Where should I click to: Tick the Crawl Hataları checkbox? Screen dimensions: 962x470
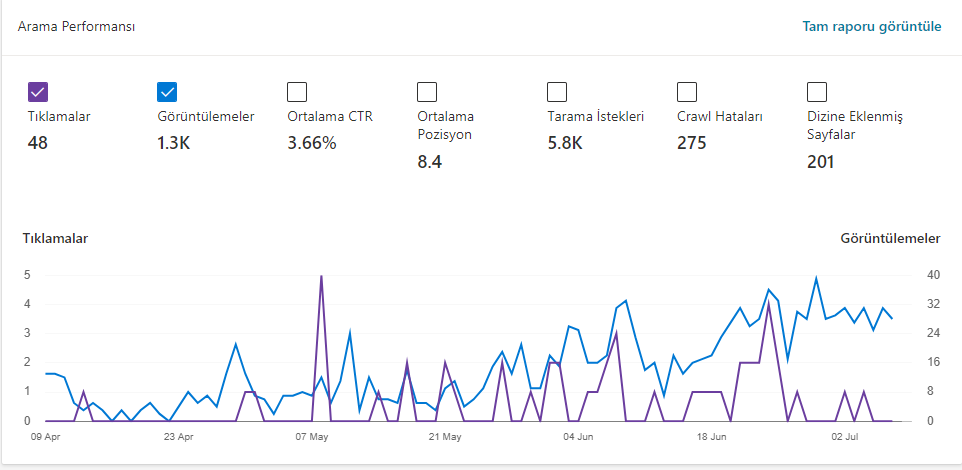687,92
